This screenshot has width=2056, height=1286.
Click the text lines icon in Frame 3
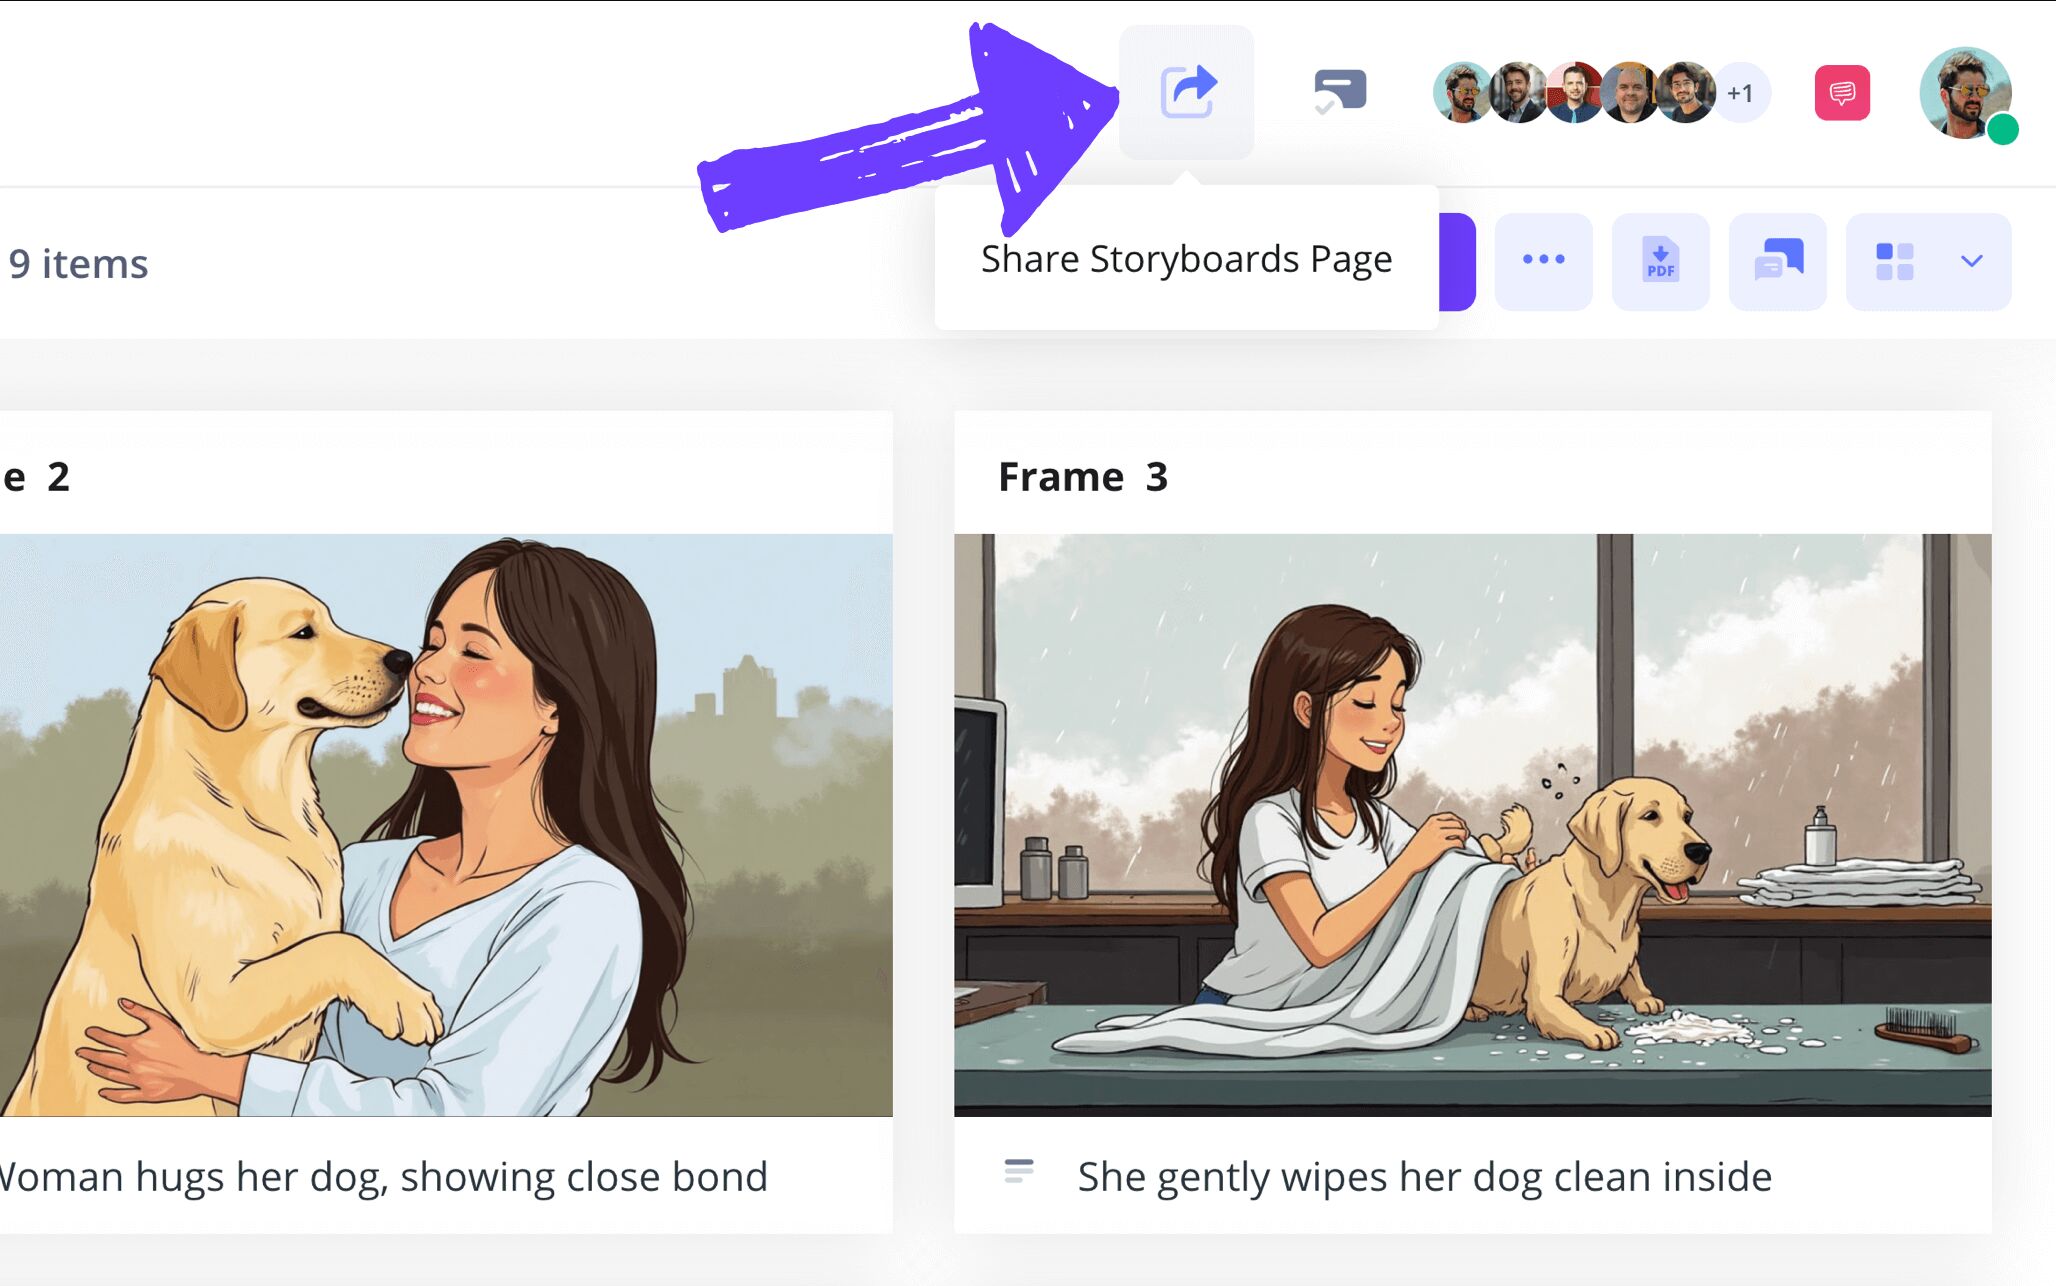(x=1019, y=1171)
